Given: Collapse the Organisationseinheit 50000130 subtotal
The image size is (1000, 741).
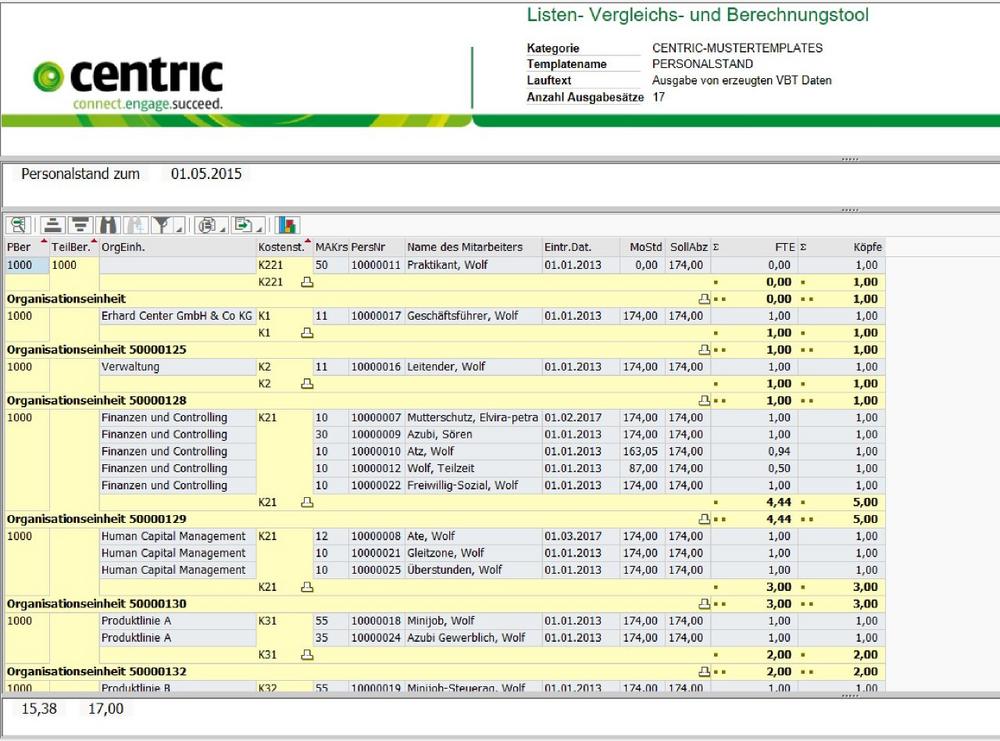Looking at the screenshot, I should [x=704, y=604].
